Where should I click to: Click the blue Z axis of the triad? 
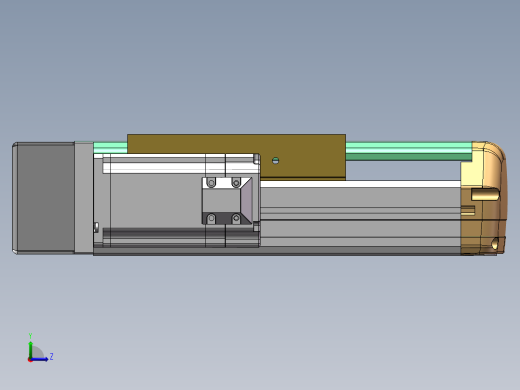pos(40,359)
